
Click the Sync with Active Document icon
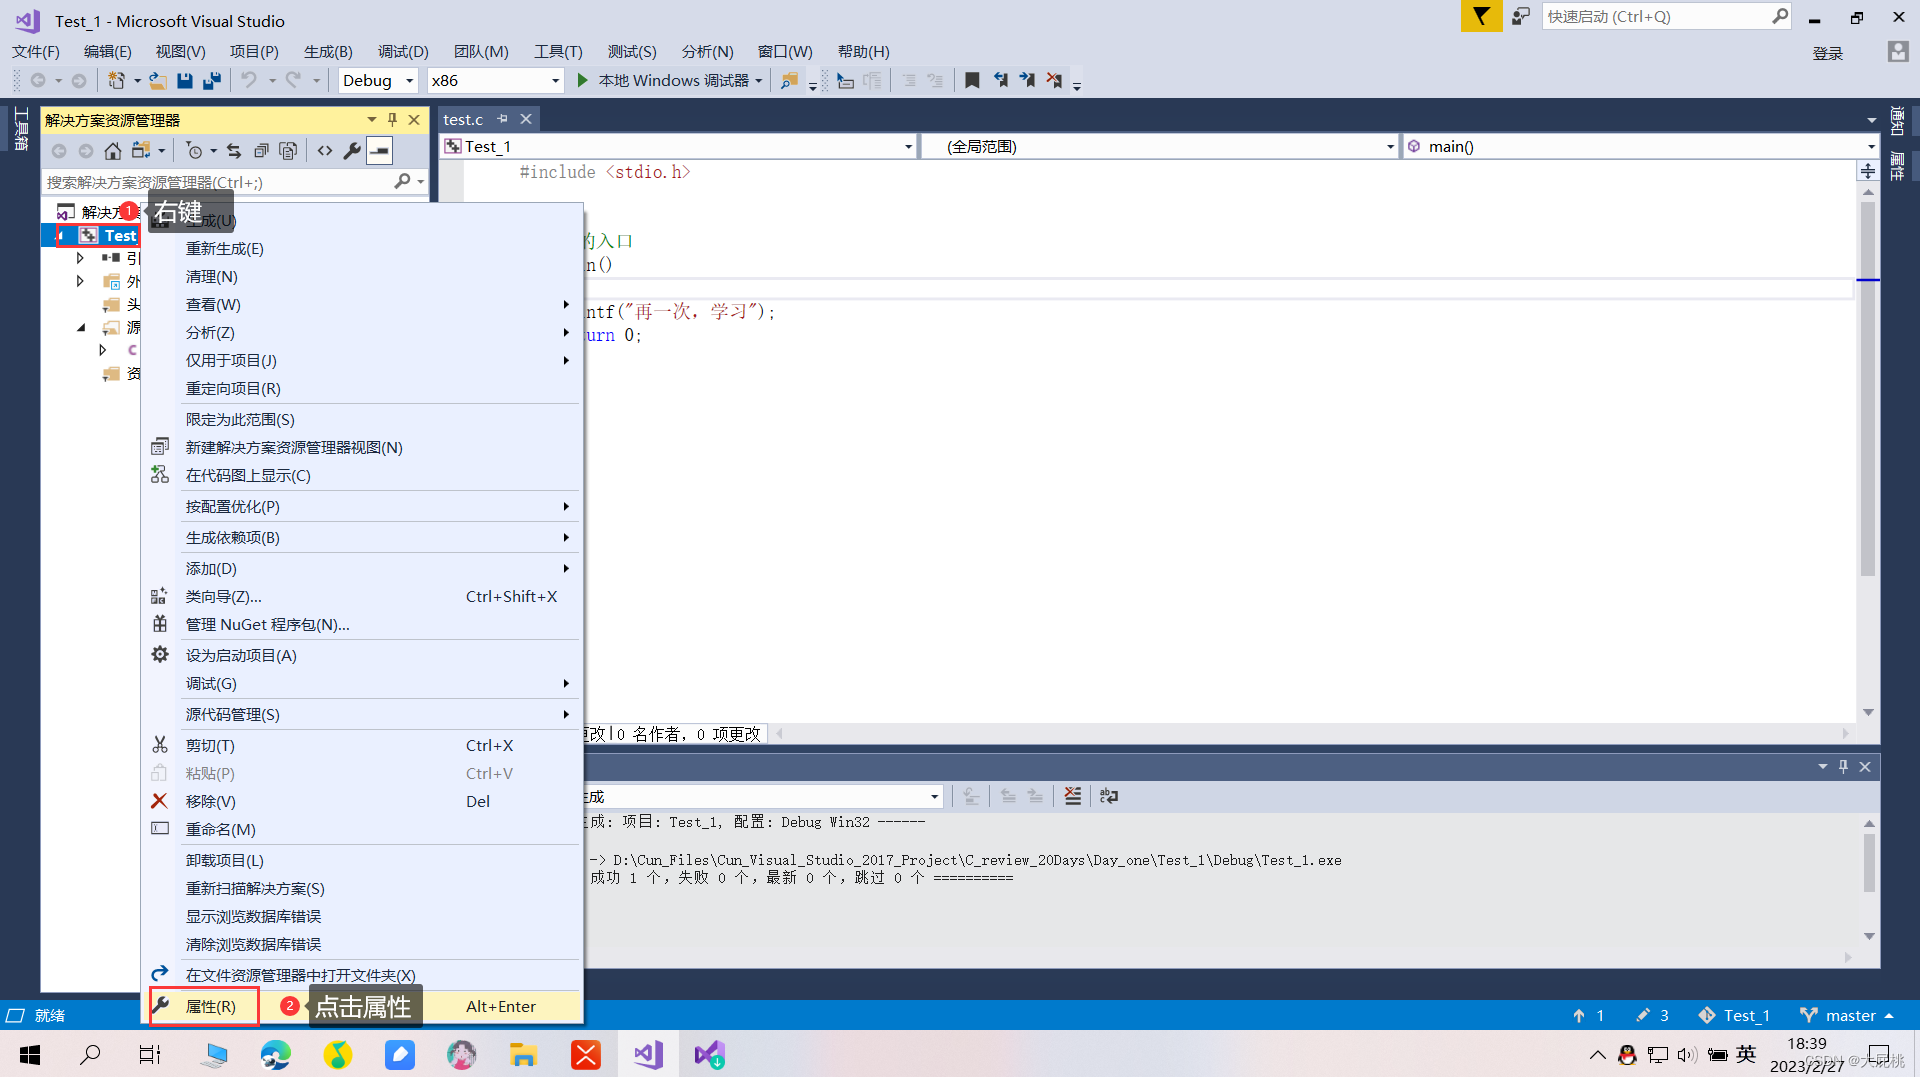(x=234, y=151)
